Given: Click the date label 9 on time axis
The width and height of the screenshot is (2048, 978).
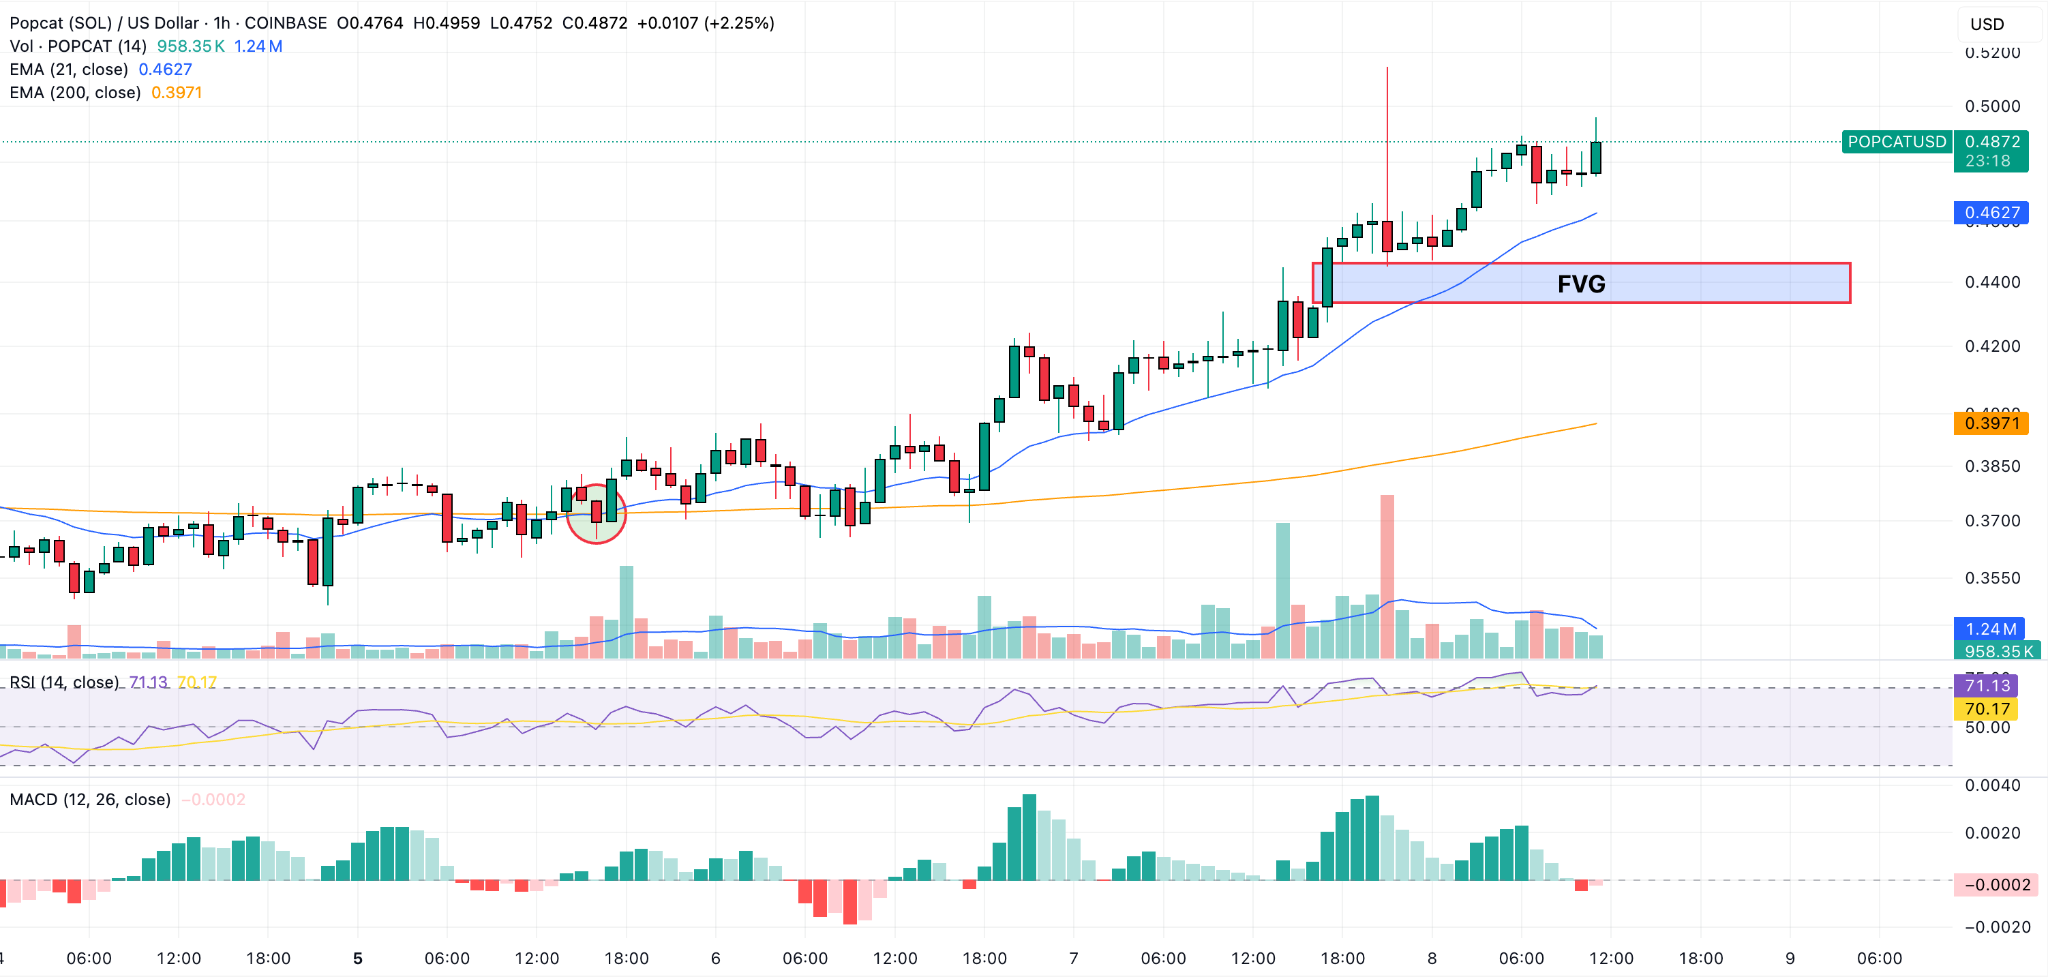Looking at the screenshot, I should tap(1790, 958).
